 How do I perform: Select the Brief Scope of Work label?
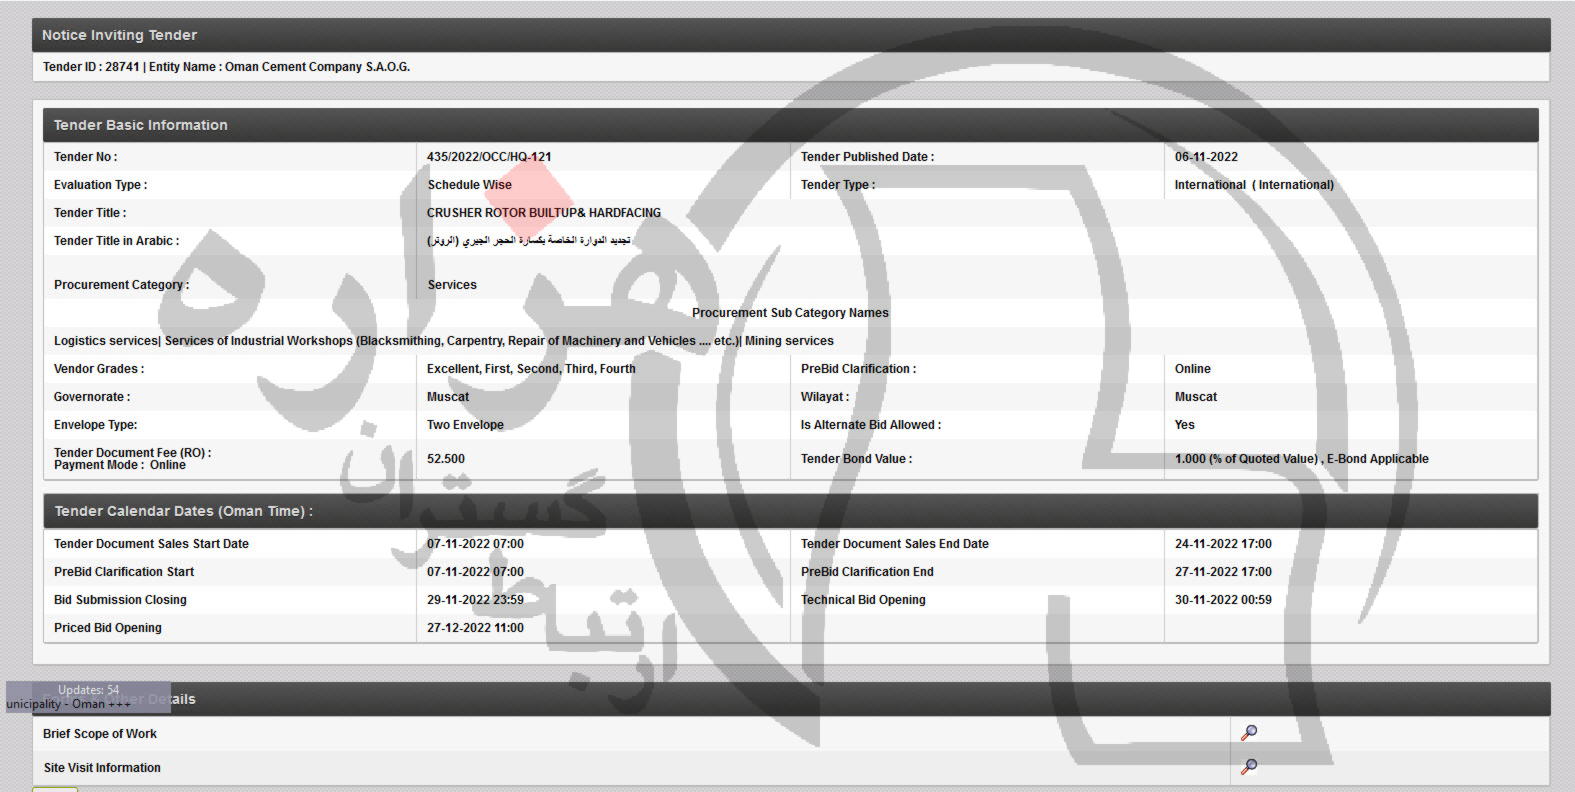pos(100,734)
